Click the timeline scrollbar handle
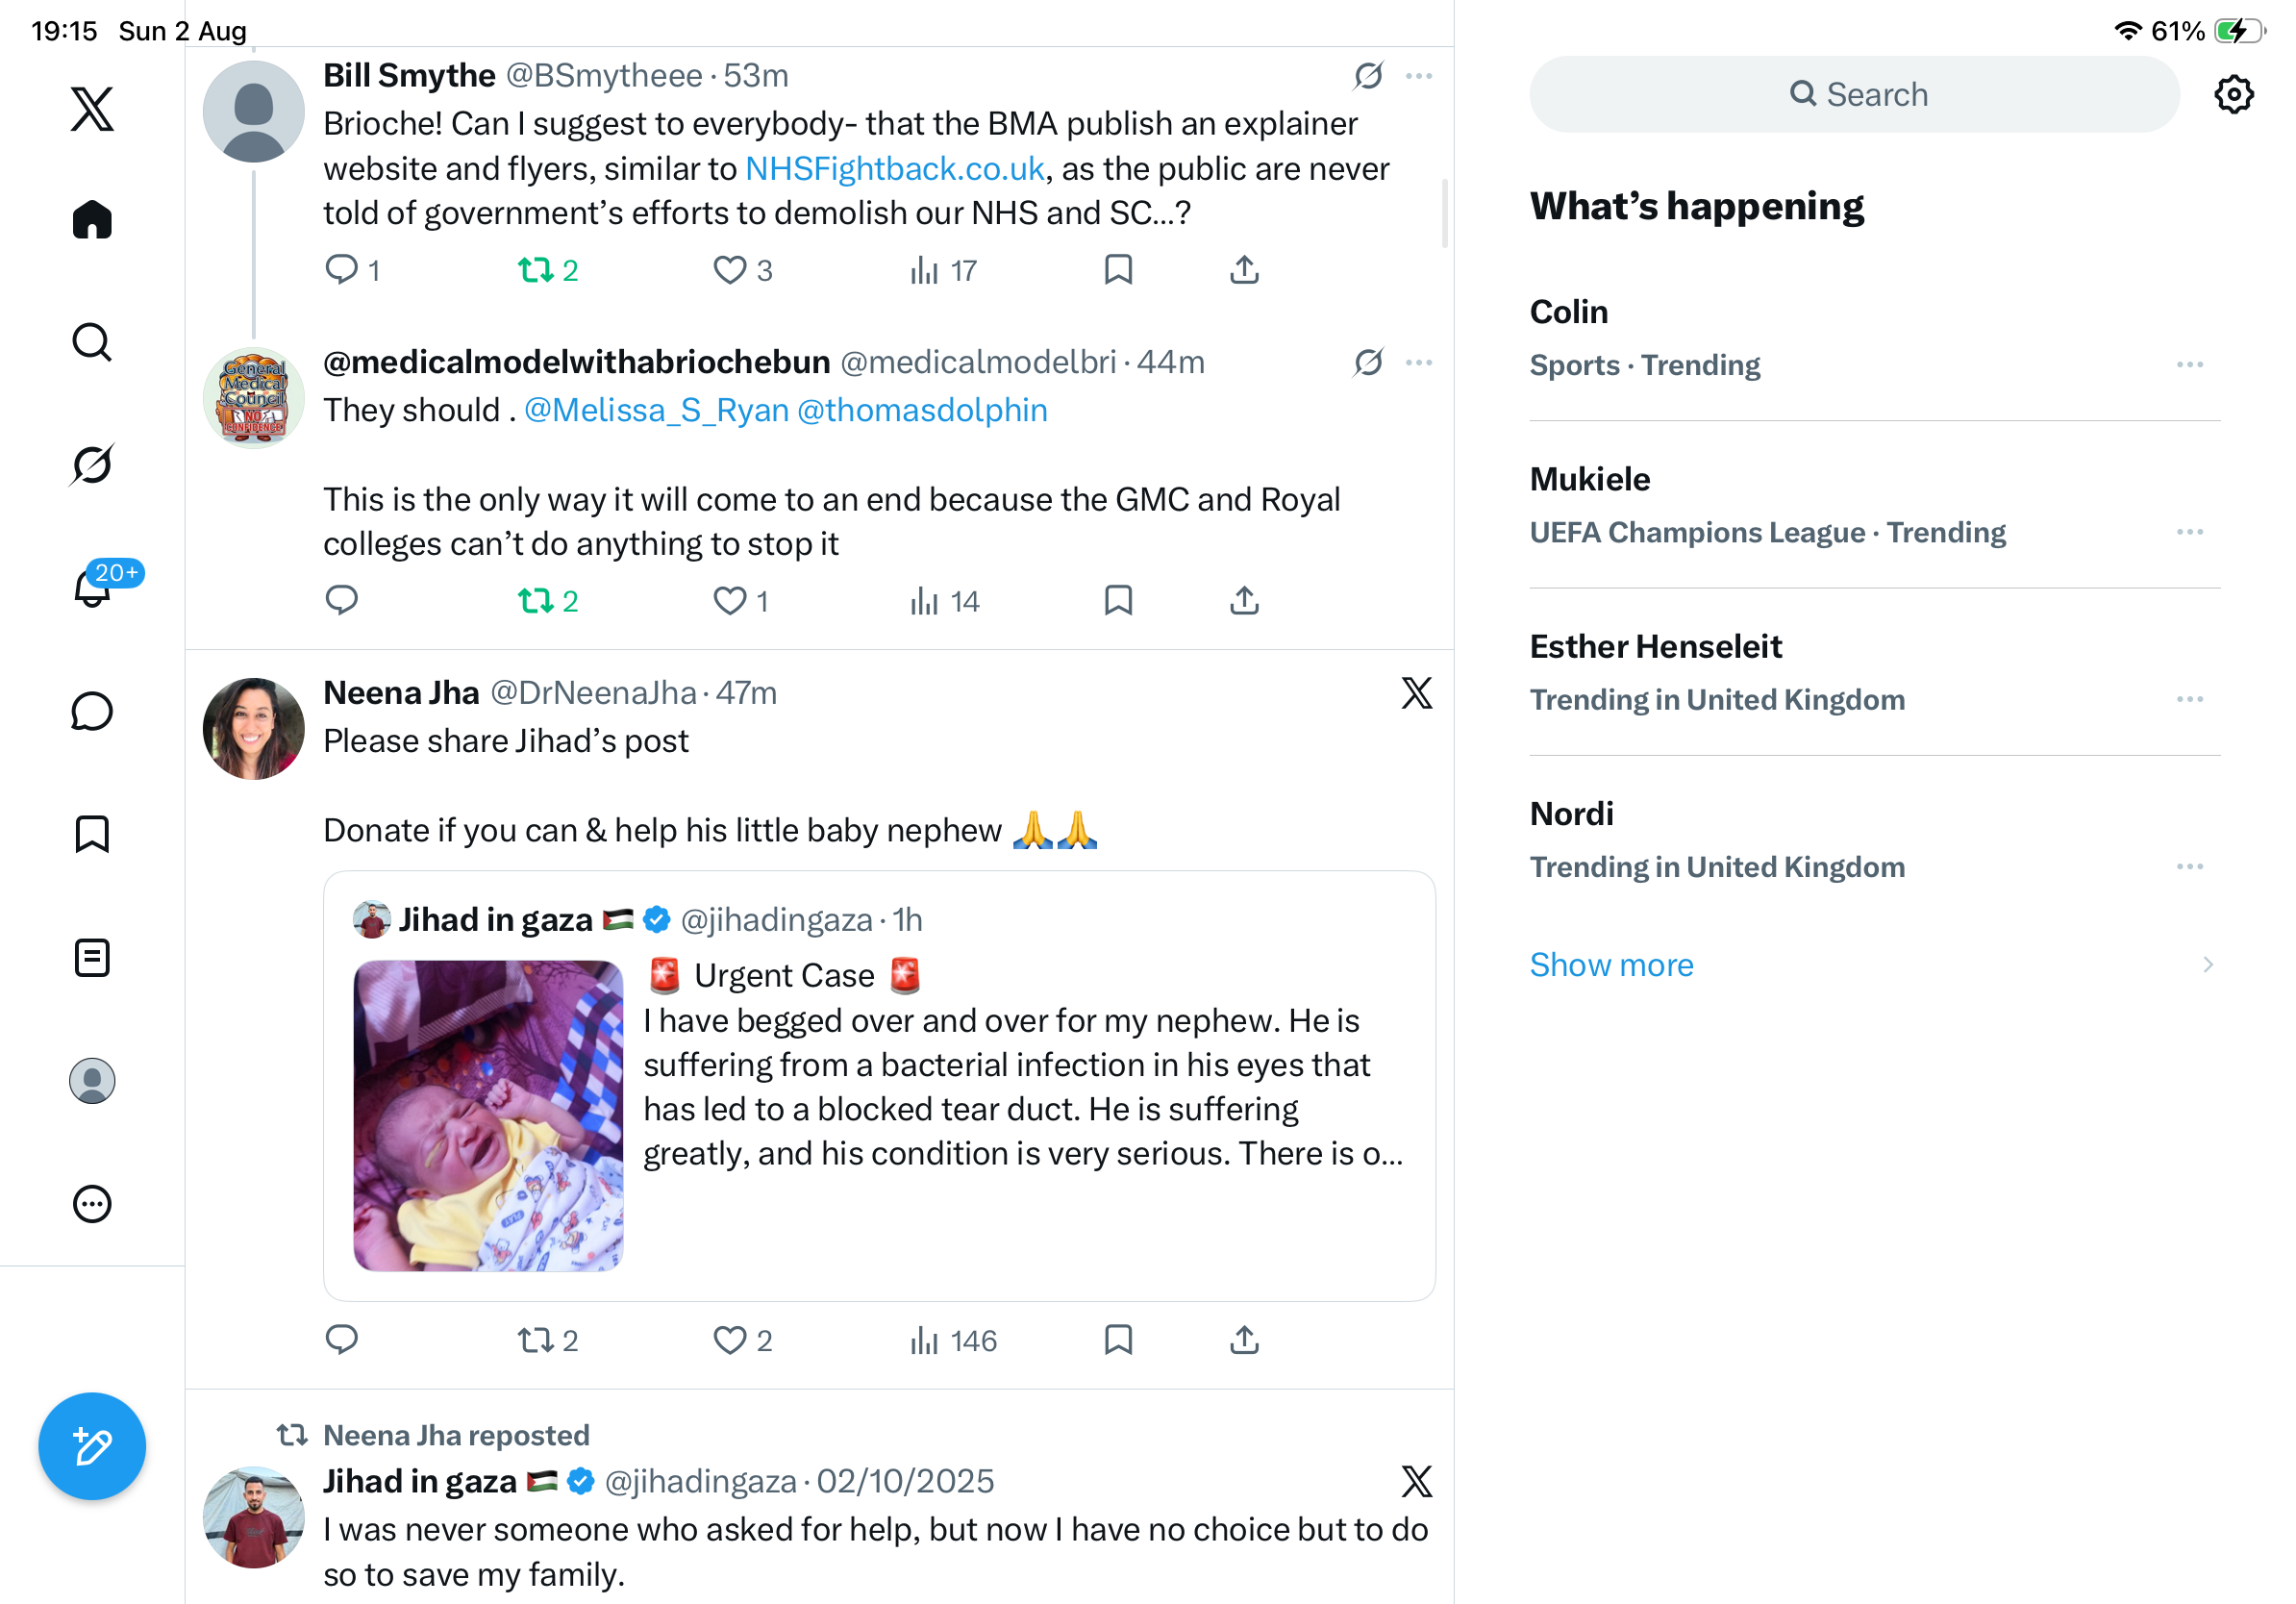The width and height of the screenshot is (2296, 1604). [1444, 213]
